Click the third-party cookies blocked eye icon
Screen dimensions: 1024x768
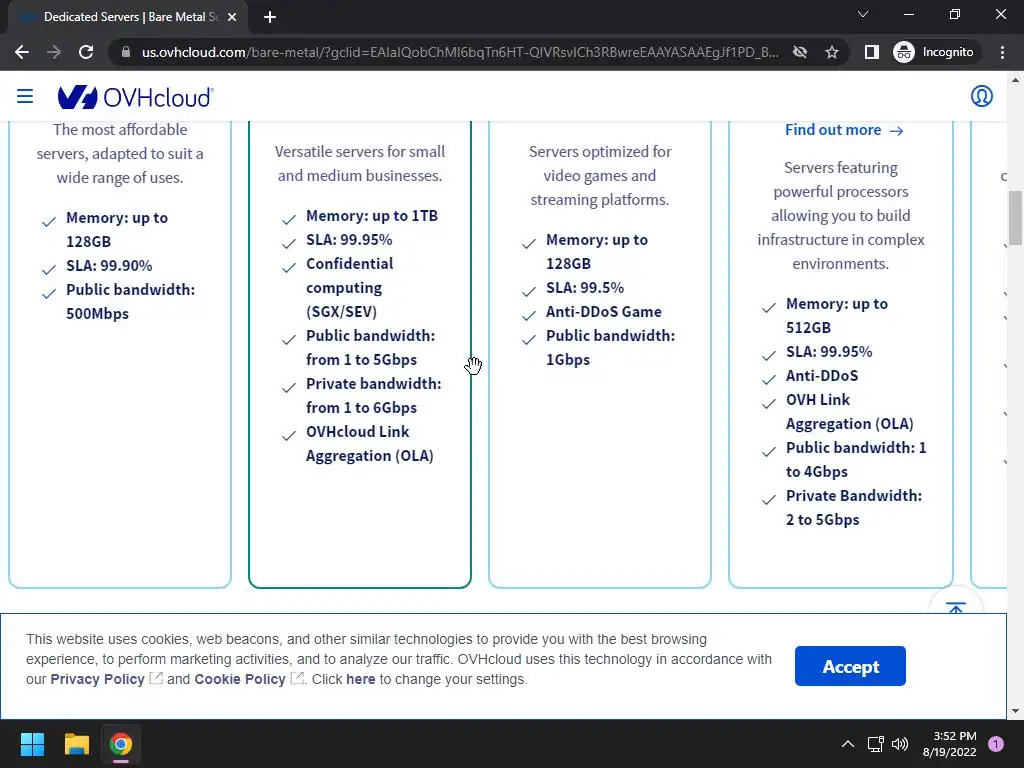pos(800,52)
